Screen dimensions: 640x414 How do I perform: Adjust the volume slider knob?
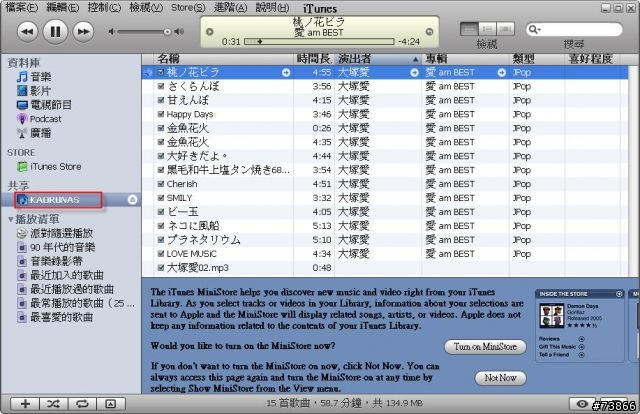(167, 32)
